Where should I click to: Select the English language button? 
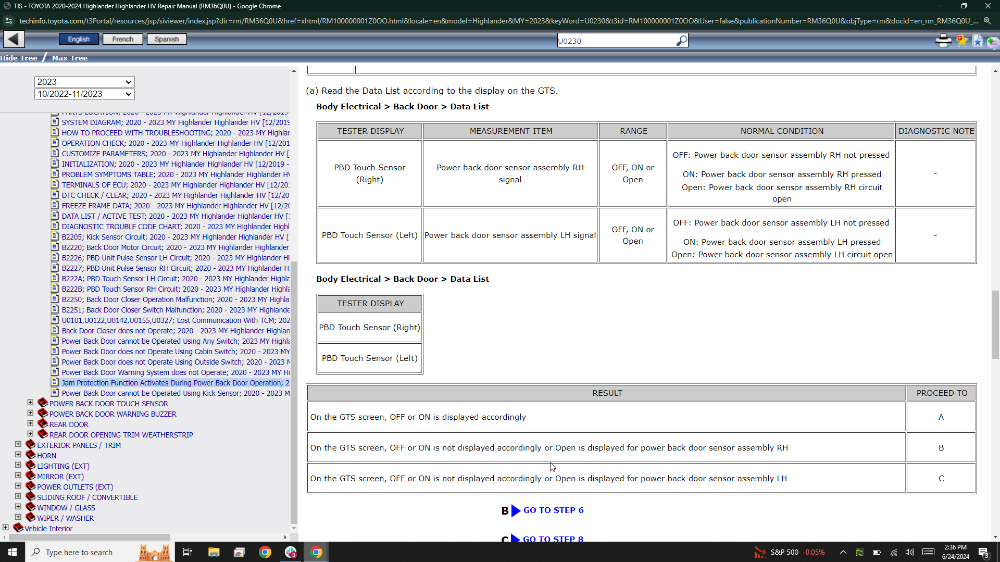click(x=78, y=39)
